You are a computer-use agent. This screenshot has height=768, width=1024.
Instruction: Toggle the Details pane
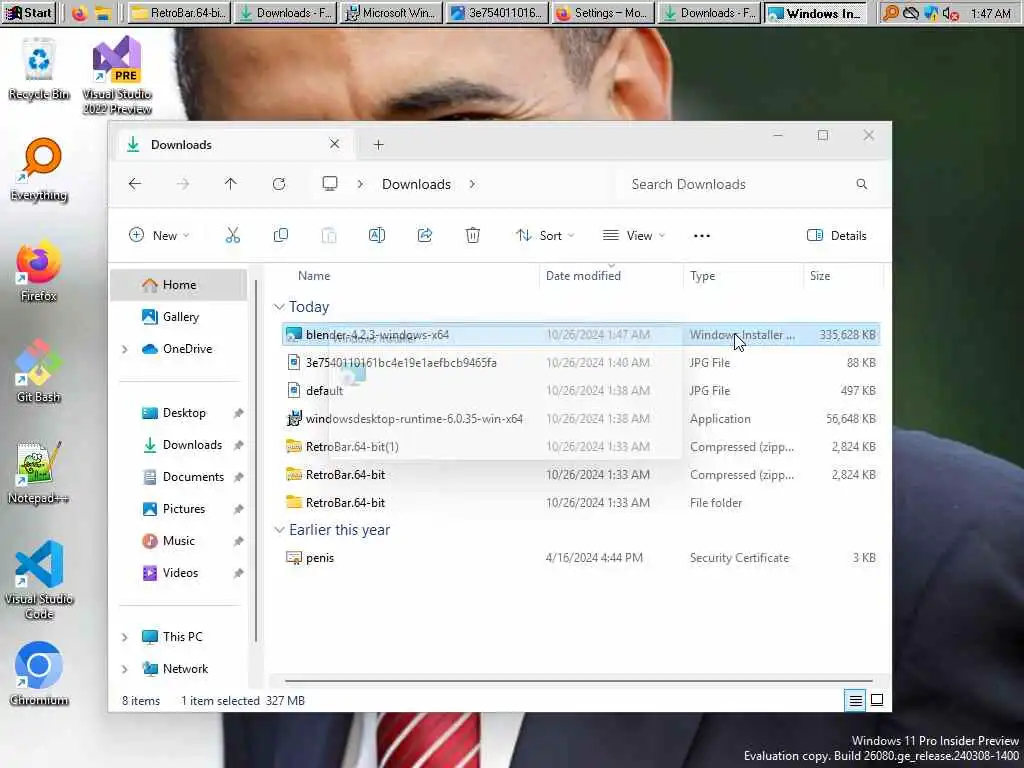tap(837, 236)
